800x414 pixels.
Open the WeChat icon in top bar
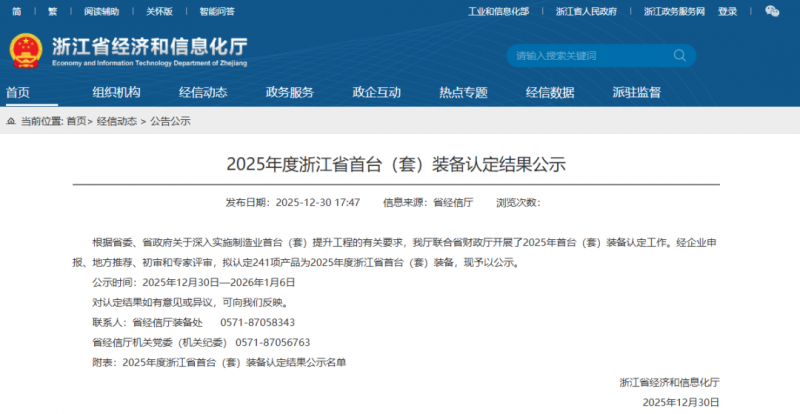772,11
